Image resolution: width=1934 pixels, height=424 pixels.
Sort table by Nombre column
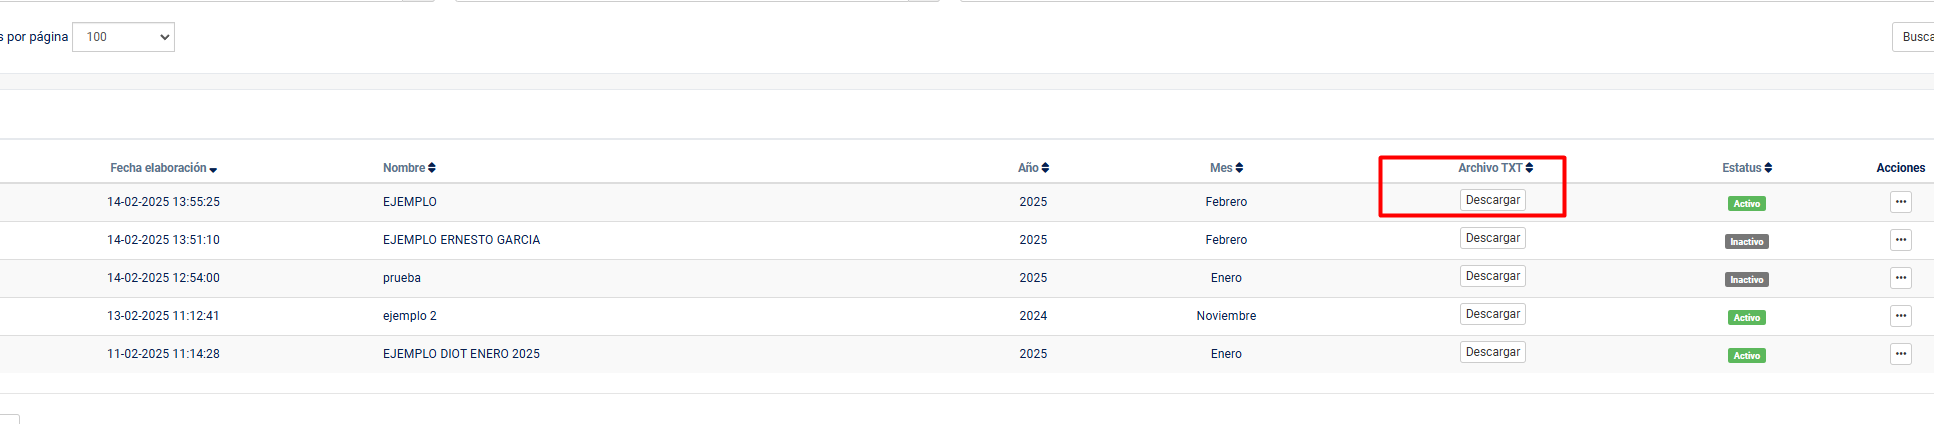point(409,168)
